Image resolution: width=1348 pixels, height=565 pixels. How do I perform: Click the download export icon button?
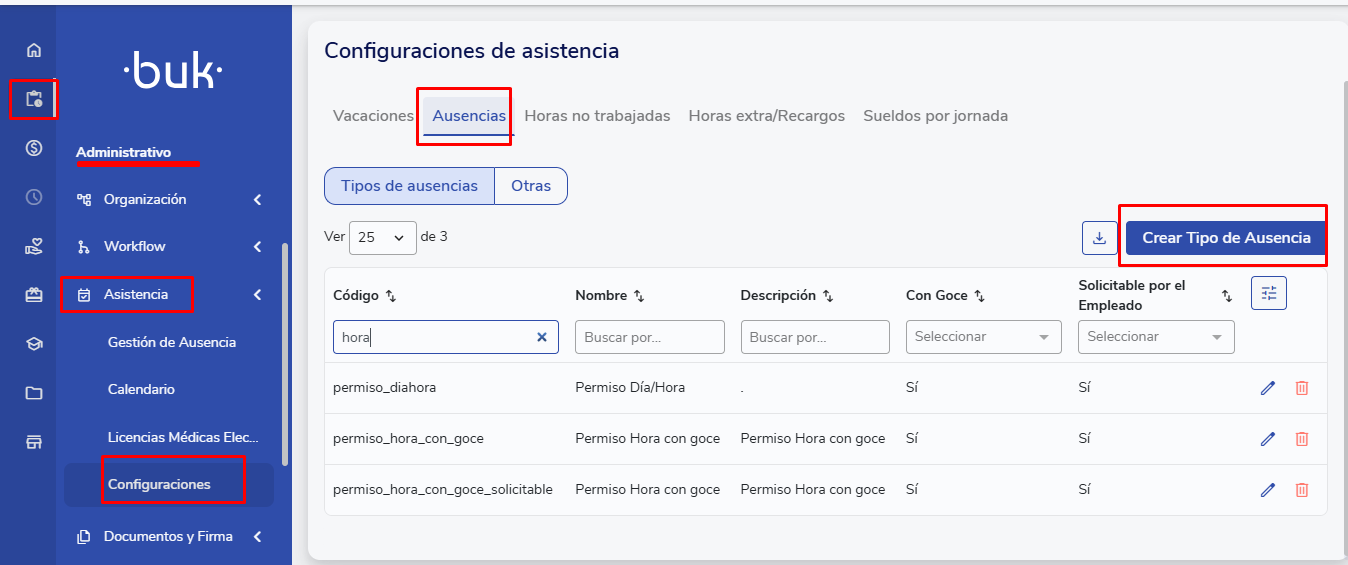point(1099,238)
